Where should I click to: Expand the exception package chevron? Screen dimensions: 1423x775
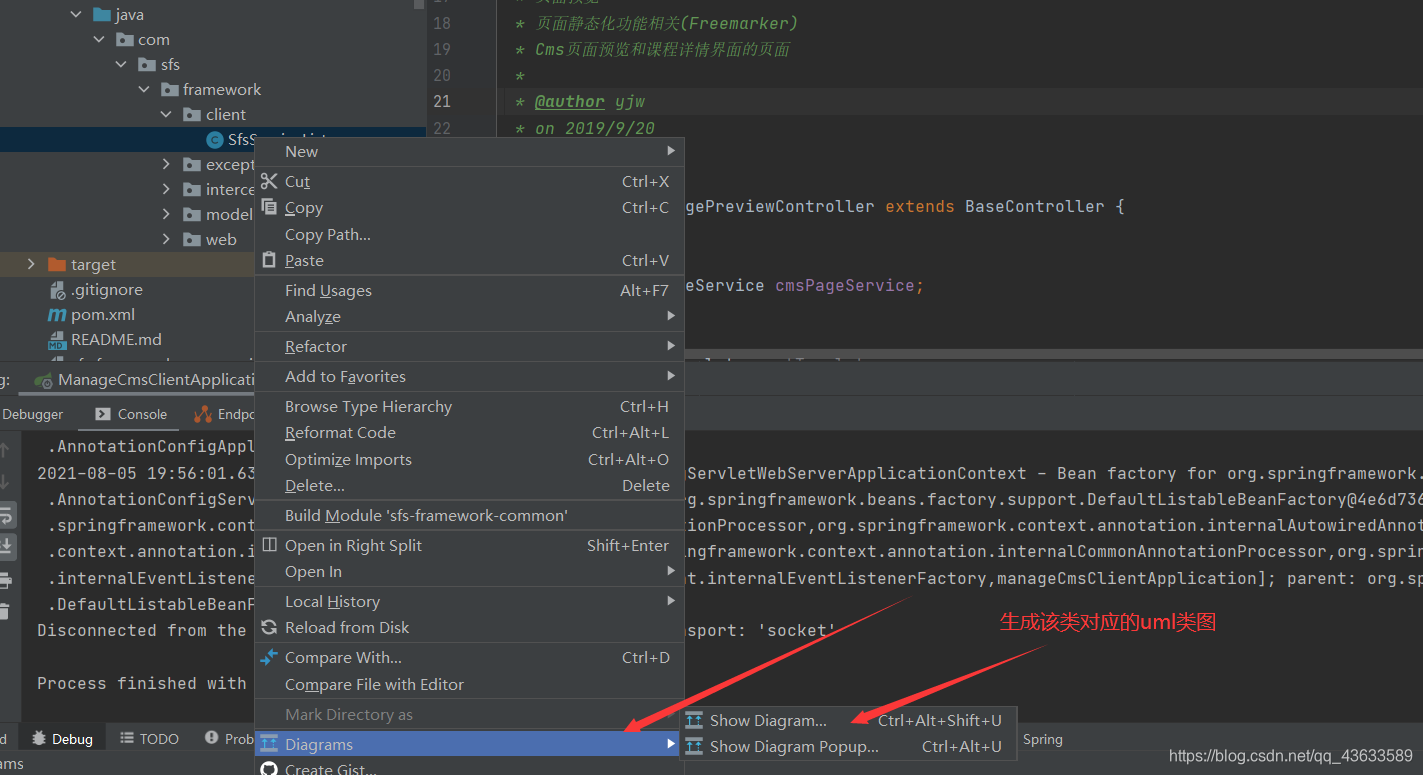click(166, 164)
